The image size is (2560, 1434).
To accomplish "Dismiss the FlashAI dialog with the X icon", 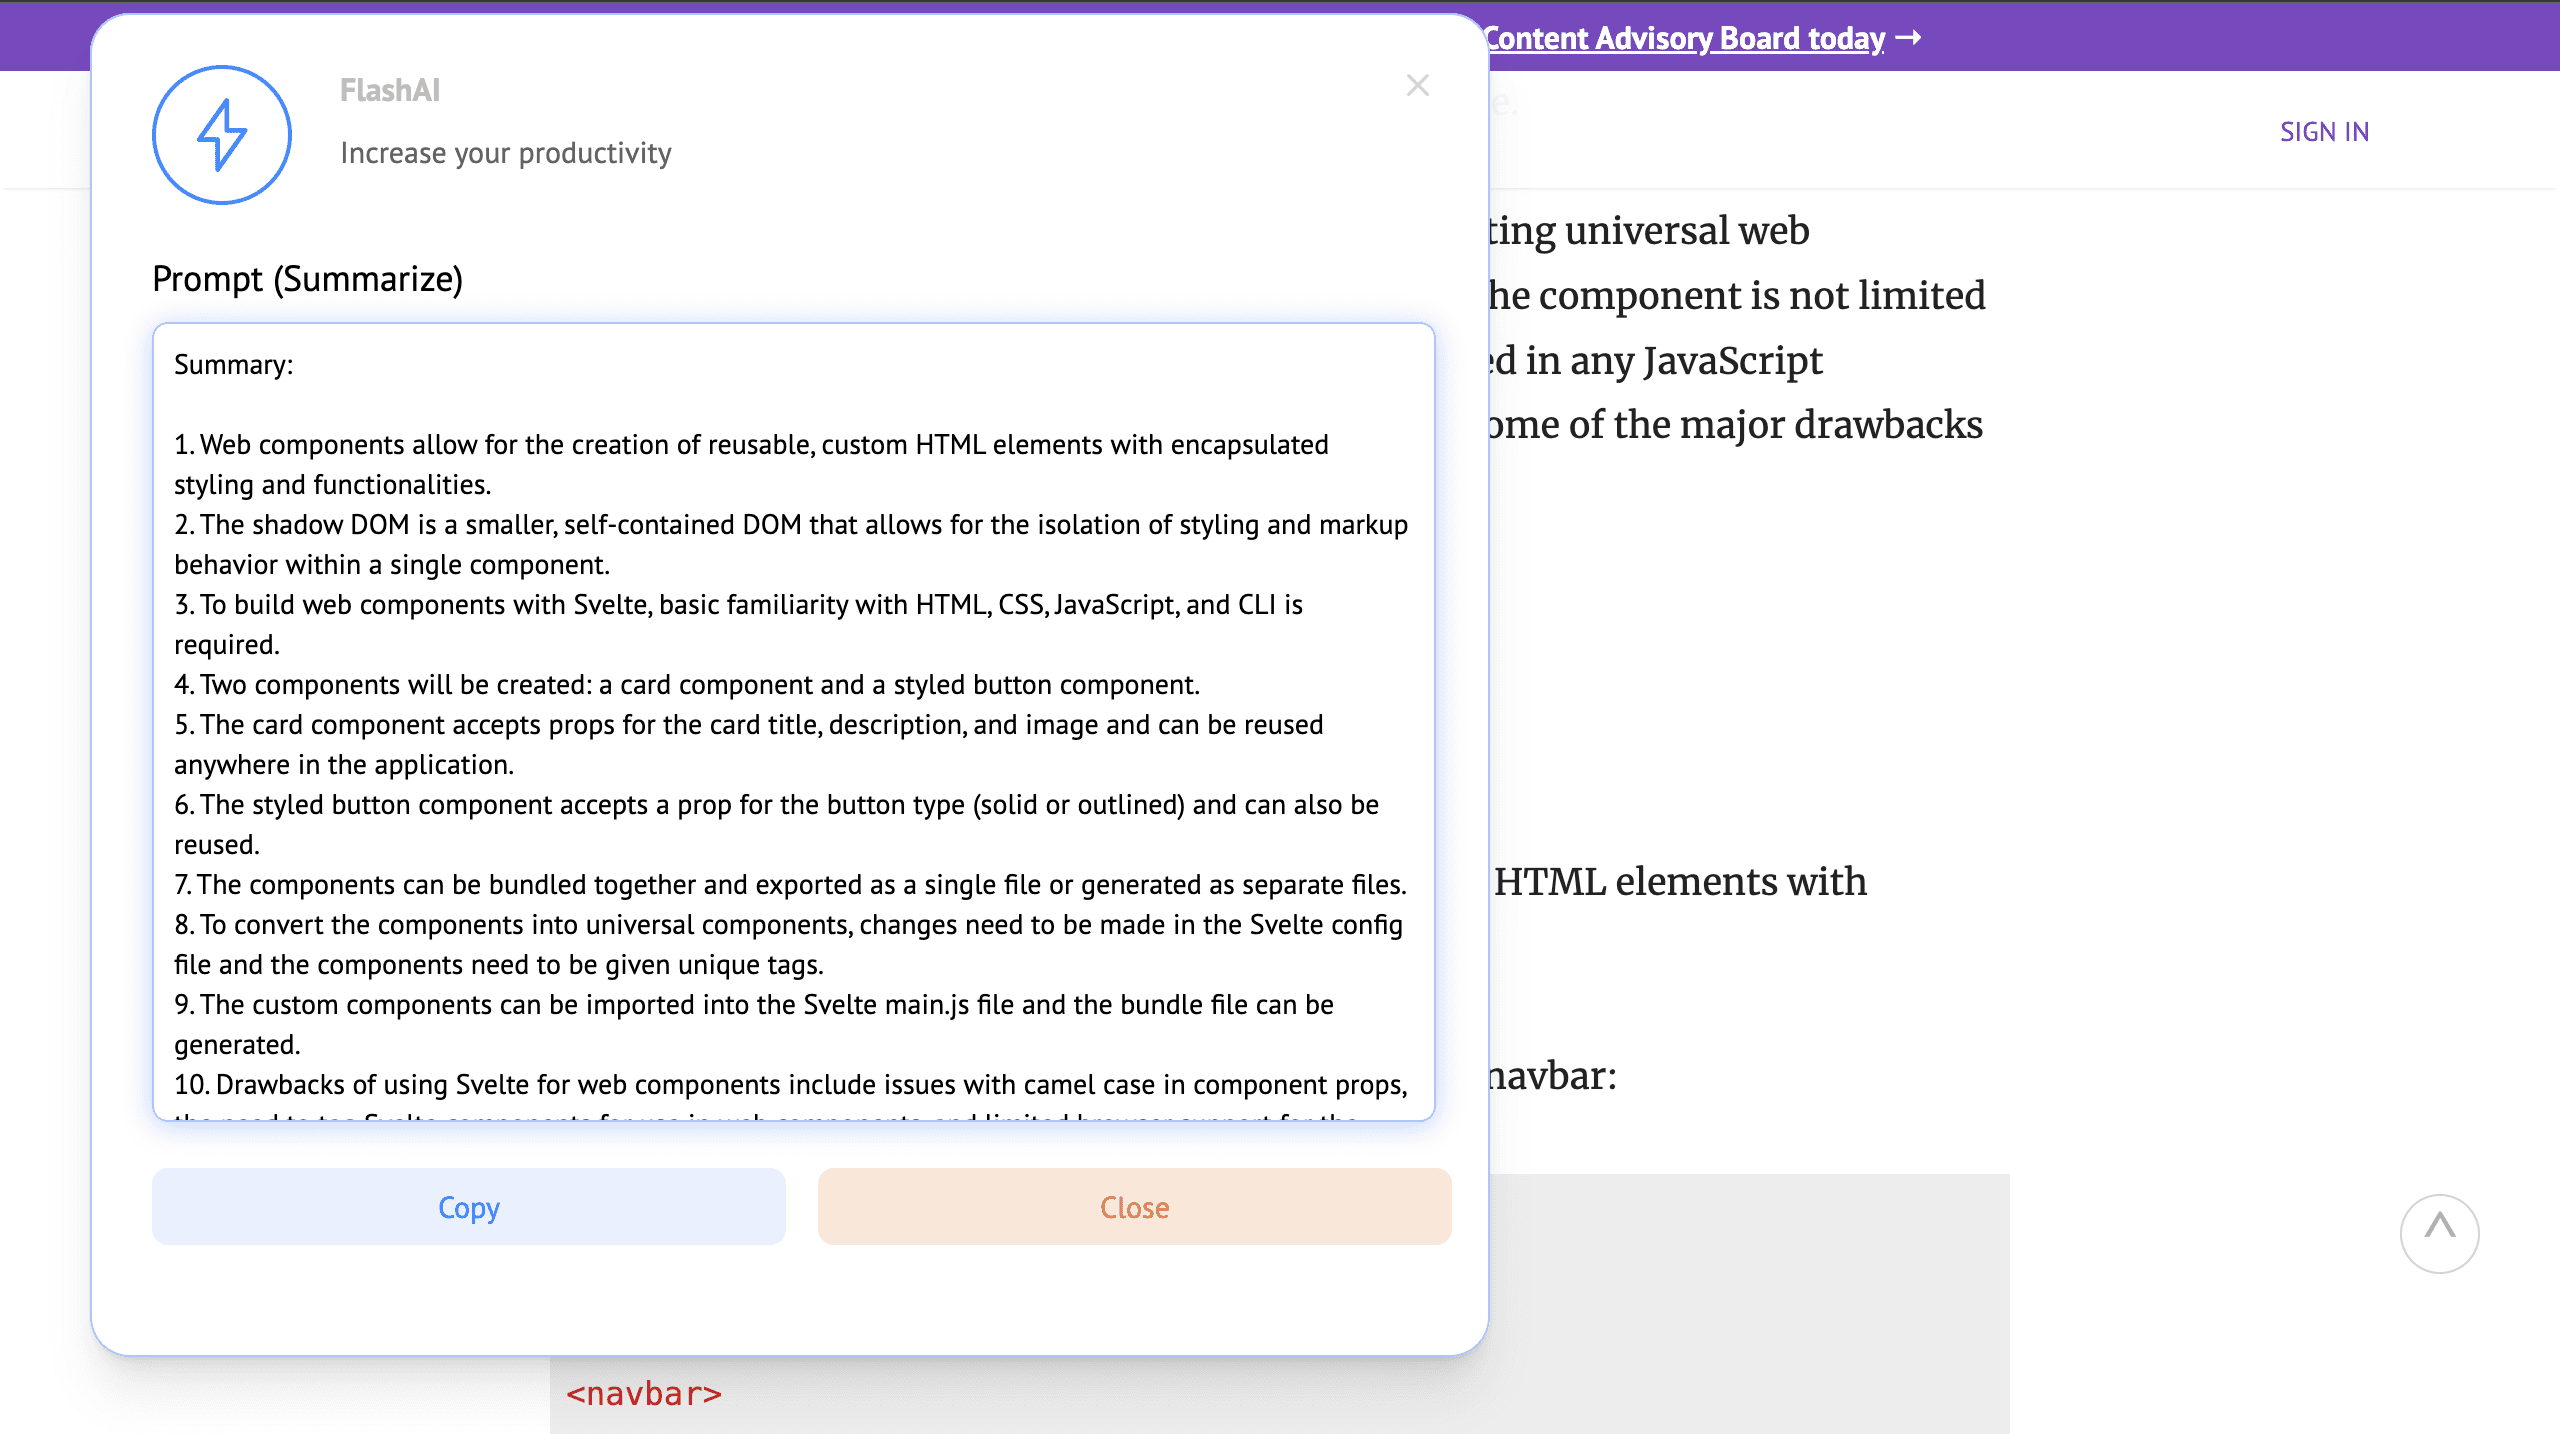I will pyautogui.click(x=1417, y=85).
